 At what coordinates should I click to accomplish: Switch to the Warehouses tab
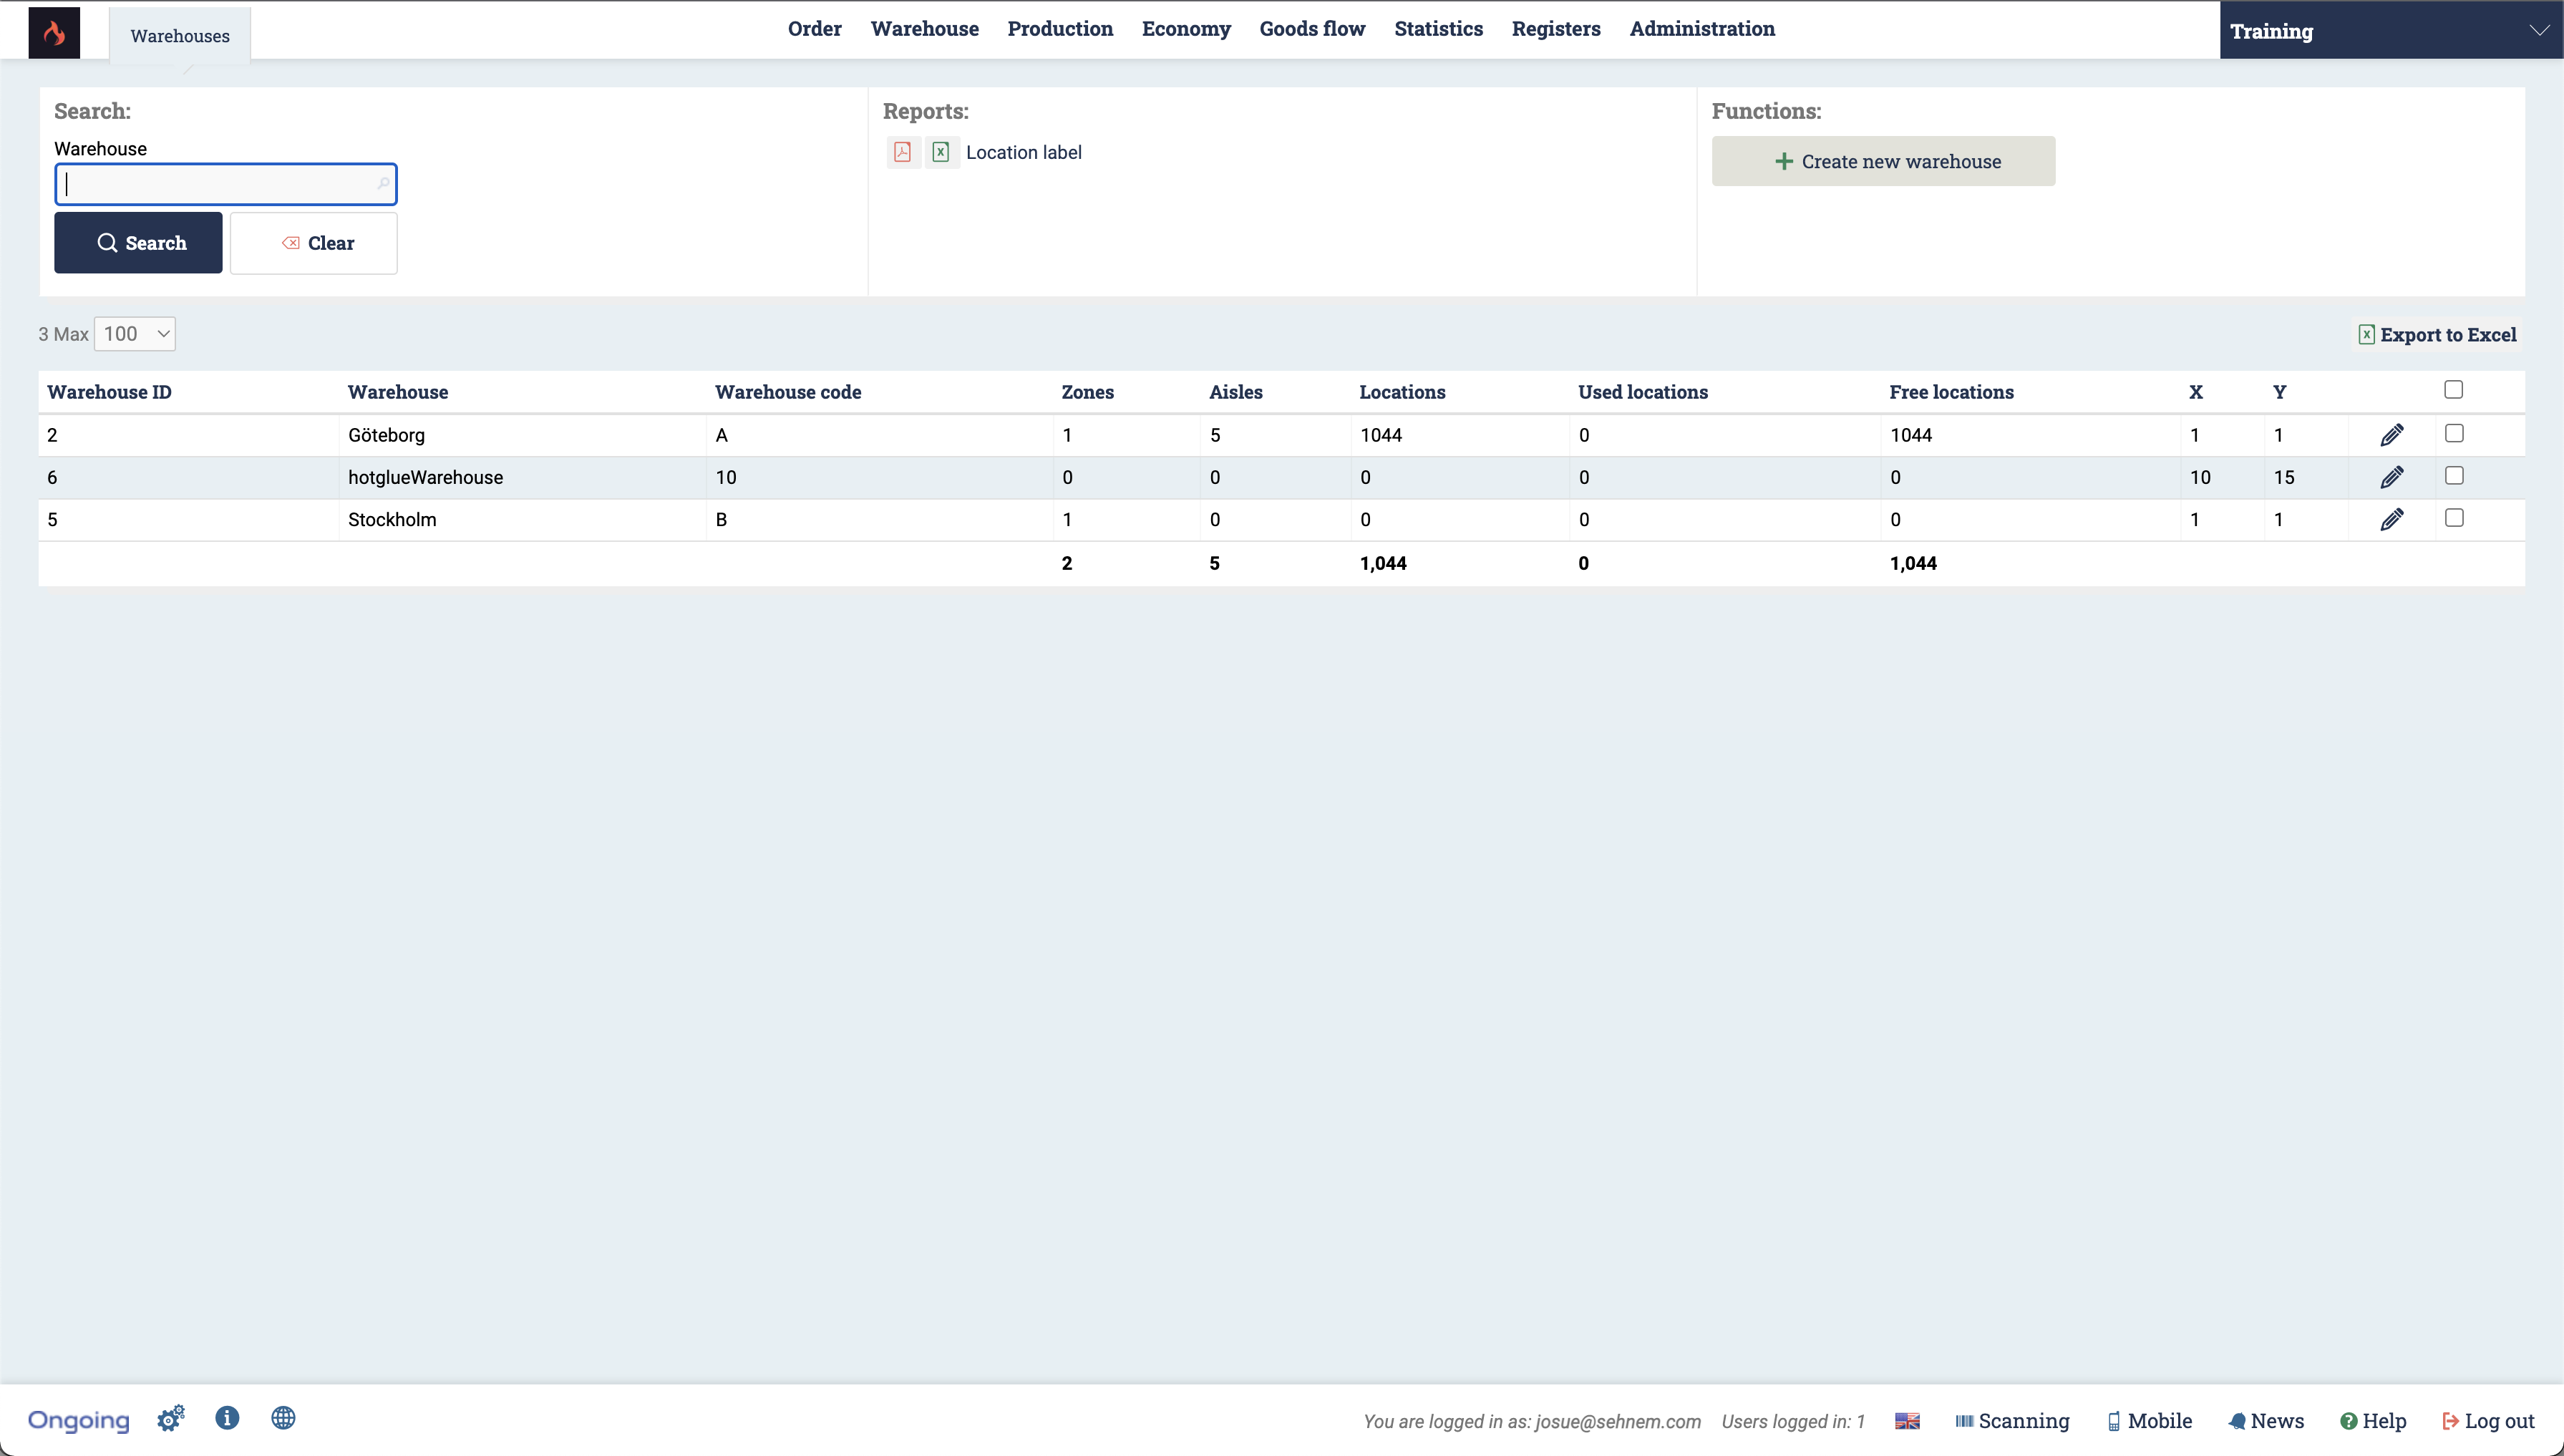[180, 36]
